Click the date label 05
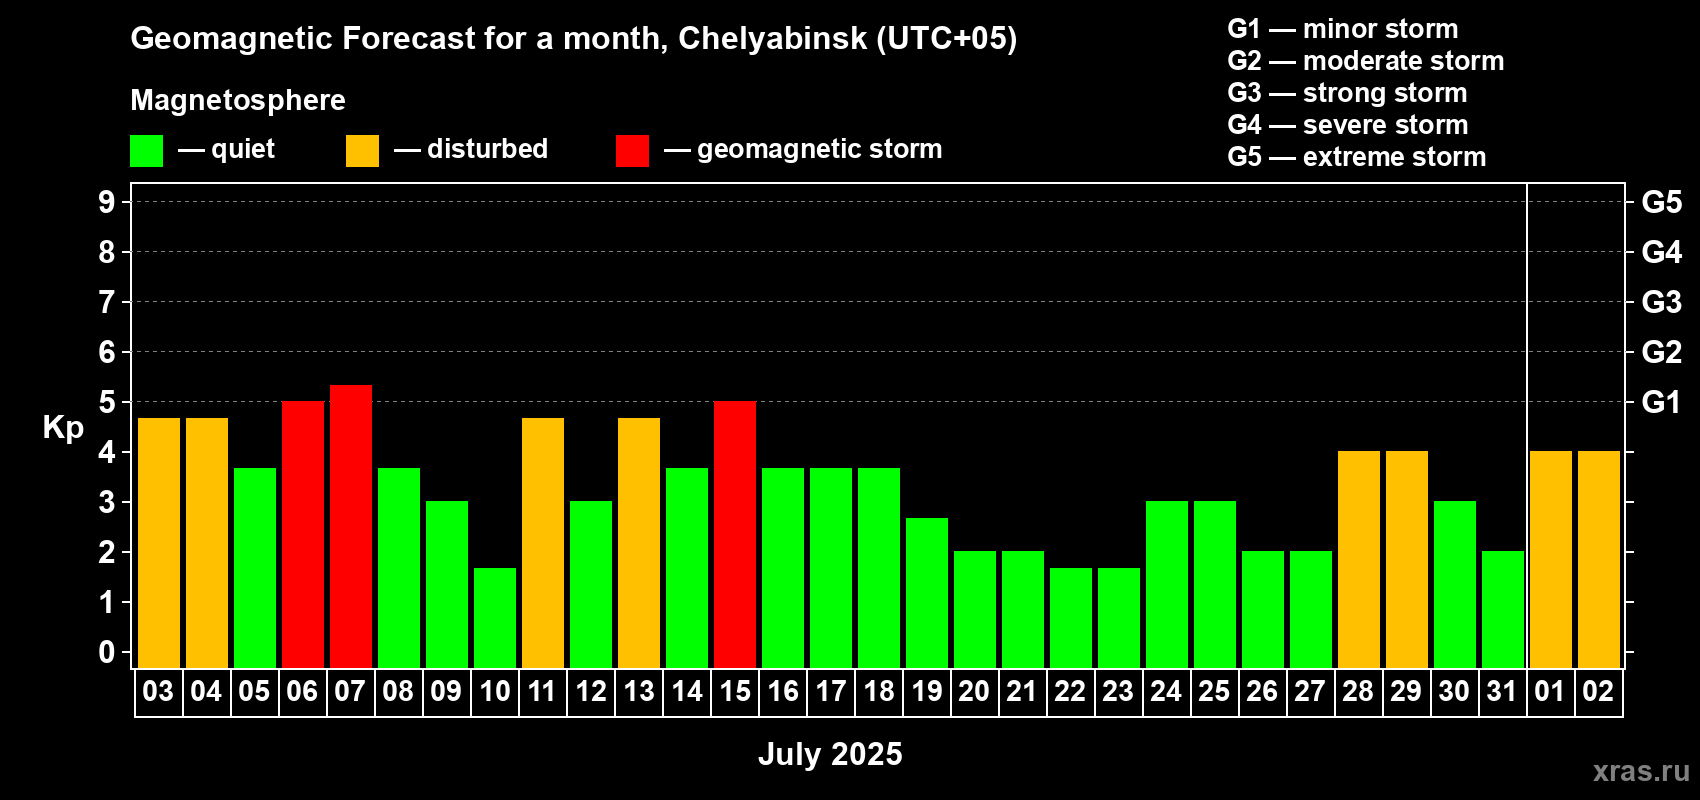 (x=254, y=692)
